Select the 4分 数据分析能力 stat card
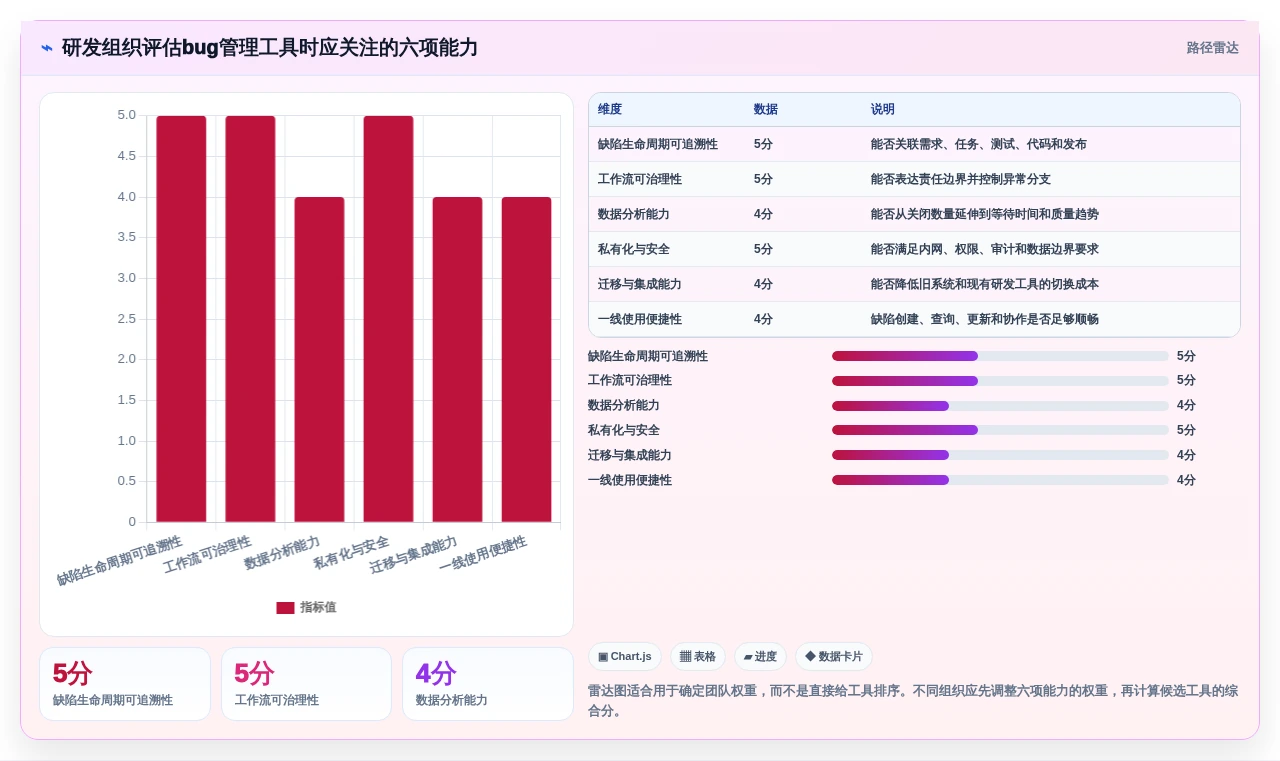The width and height of the screenshot is (1280, 761). pyautogui.click(x=488, y=684)
